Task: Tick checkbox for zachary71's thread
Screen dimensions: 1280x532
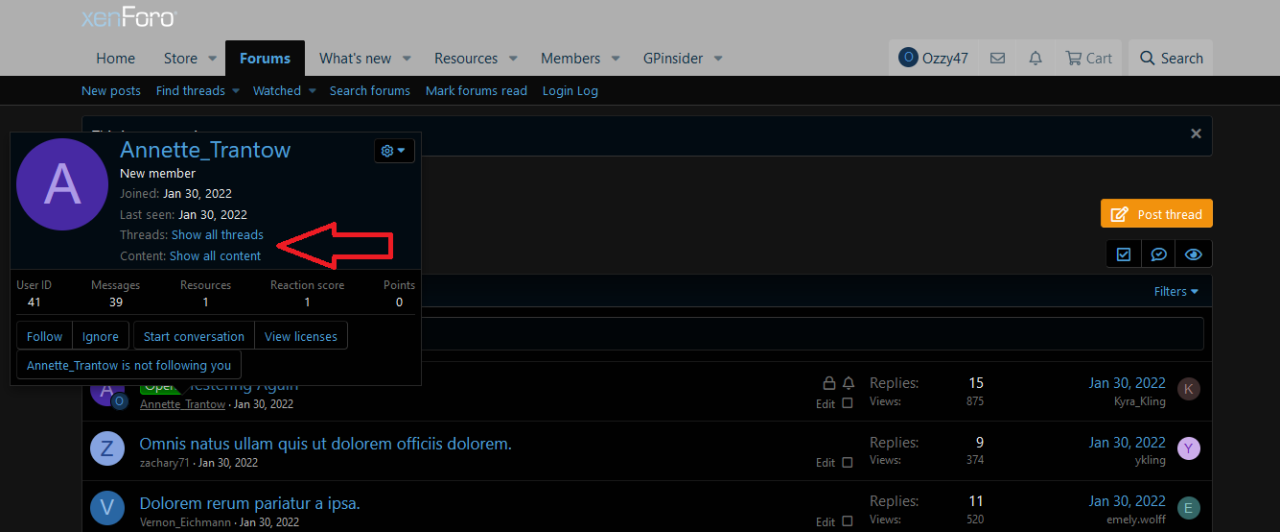Action: (x=848, y=462)
